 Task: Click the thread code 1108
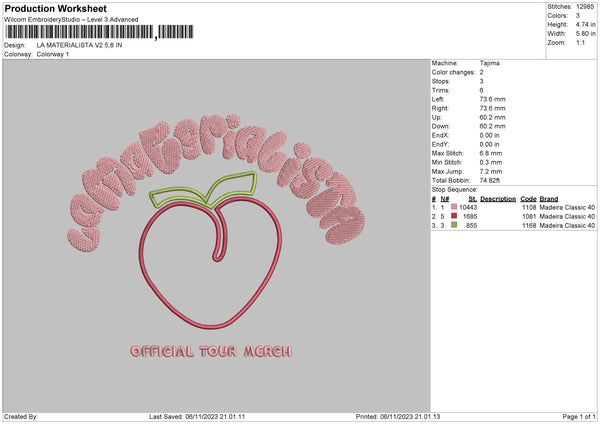coord(529,207)
